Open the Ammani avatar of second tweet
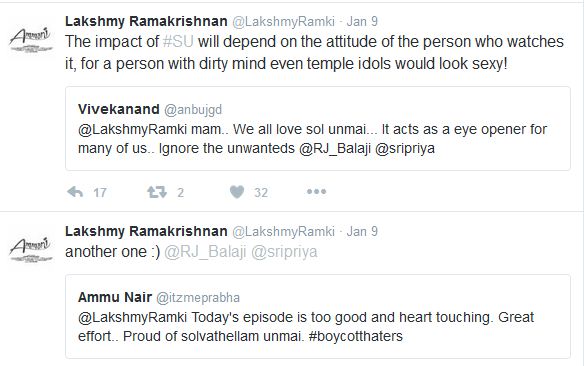The height and width of the screenshot is (366, 584). [31, 249]
